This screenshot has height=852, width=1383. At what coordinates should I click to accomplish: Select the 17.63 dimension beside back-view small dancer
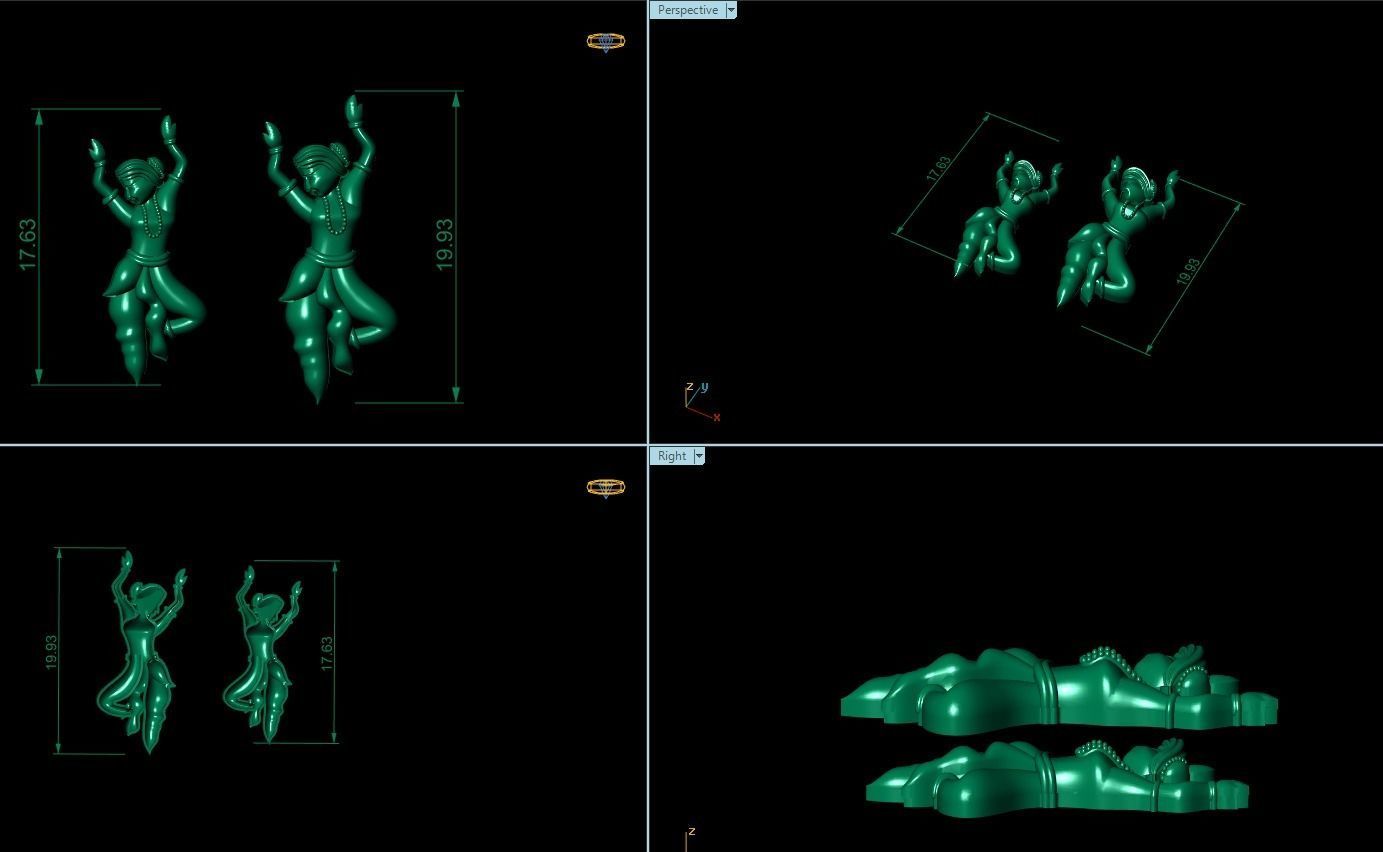point(326,653)
